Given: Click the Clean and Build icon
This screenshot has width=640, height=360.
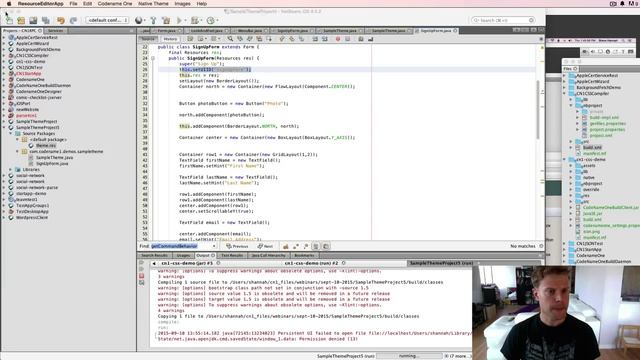Looking at the screenshot, I should [166, 20].
